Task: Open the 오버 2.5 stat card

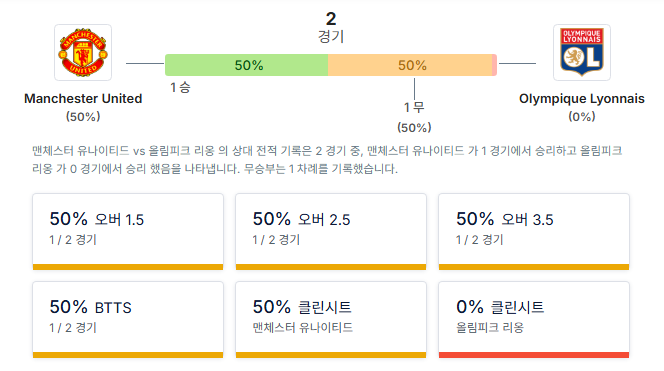Action: (331, 232)
